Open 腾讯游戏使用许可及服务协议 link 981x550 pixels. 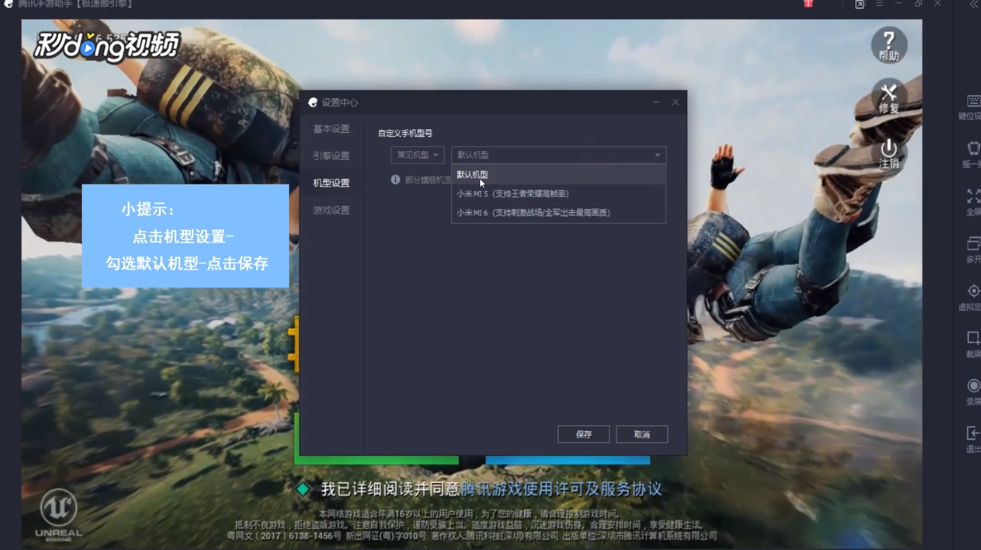[561, 489]
